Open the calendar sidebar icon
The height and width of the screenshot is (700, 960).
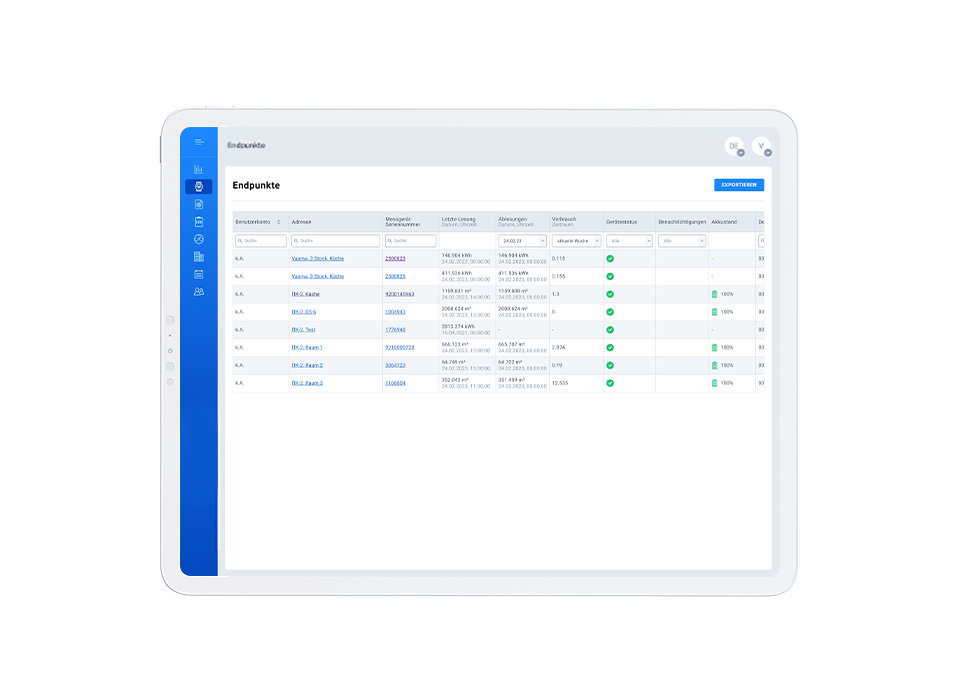click(199, 274)
